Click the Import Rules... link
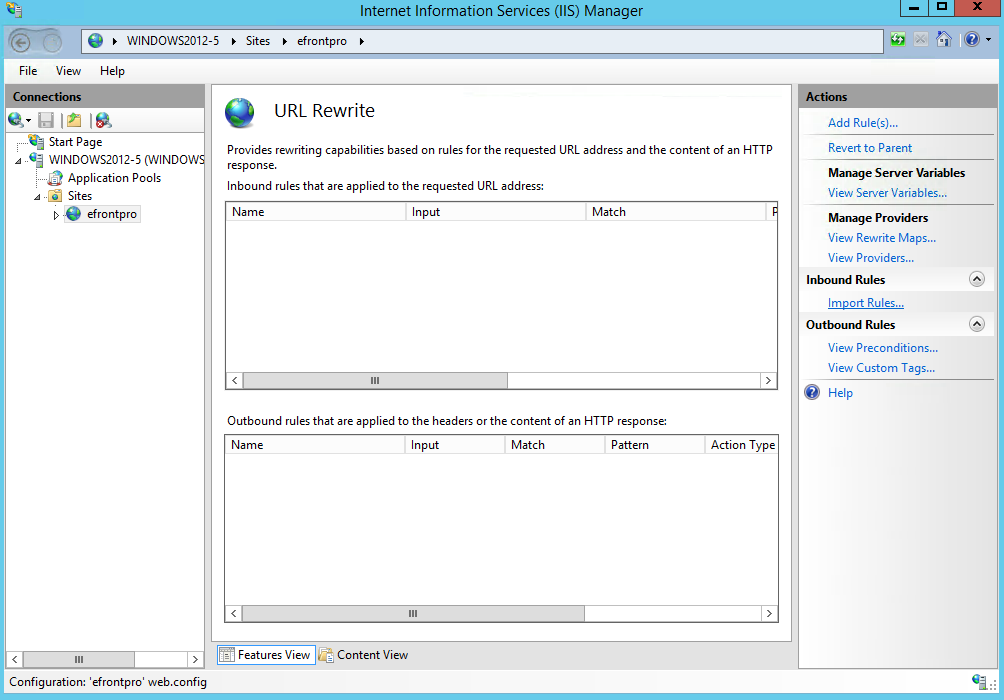 (865, 303)
